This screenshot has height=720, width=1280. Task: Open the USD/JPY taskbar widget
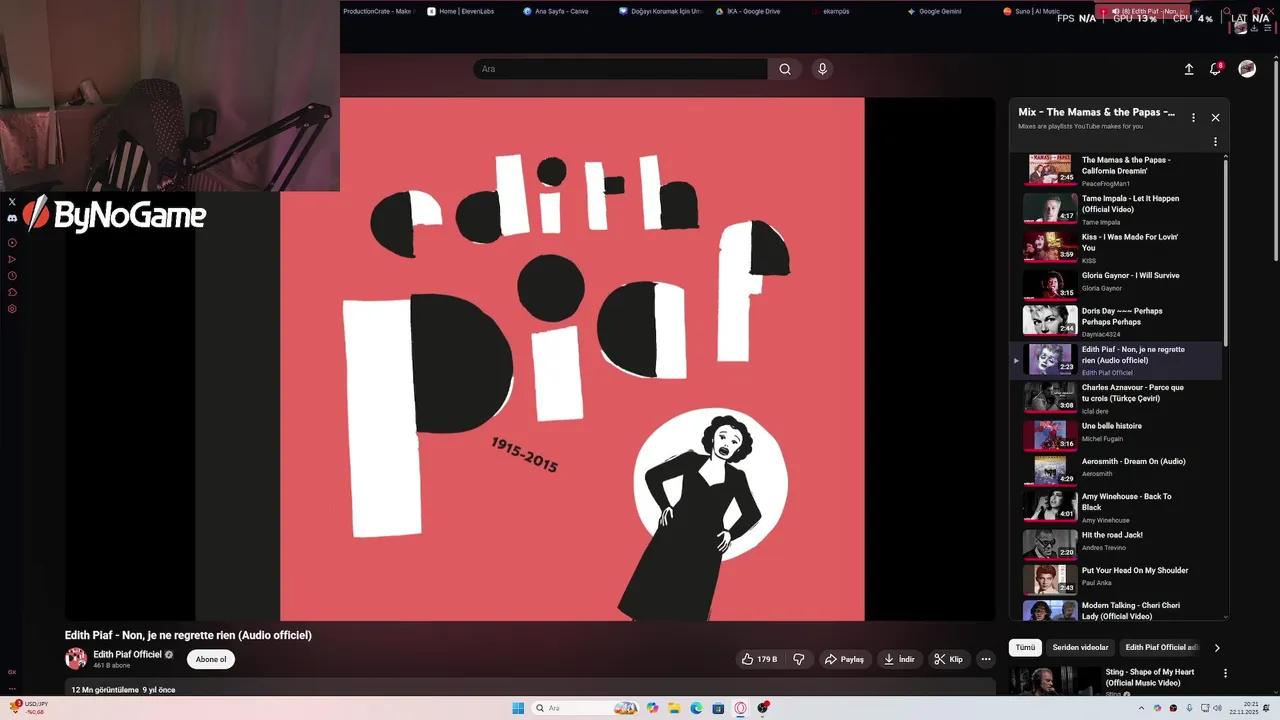(29, 708)
